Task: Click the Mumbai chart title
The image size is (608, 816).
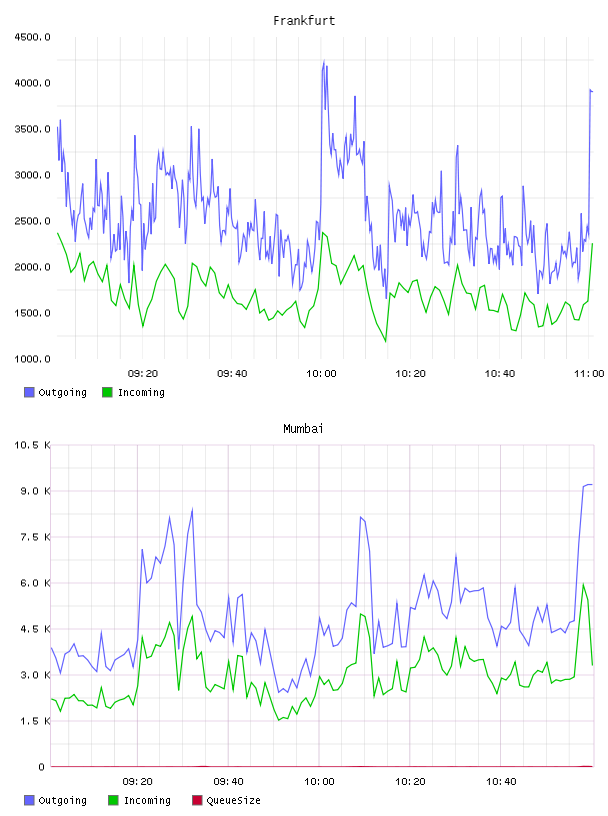Action: 303,429
